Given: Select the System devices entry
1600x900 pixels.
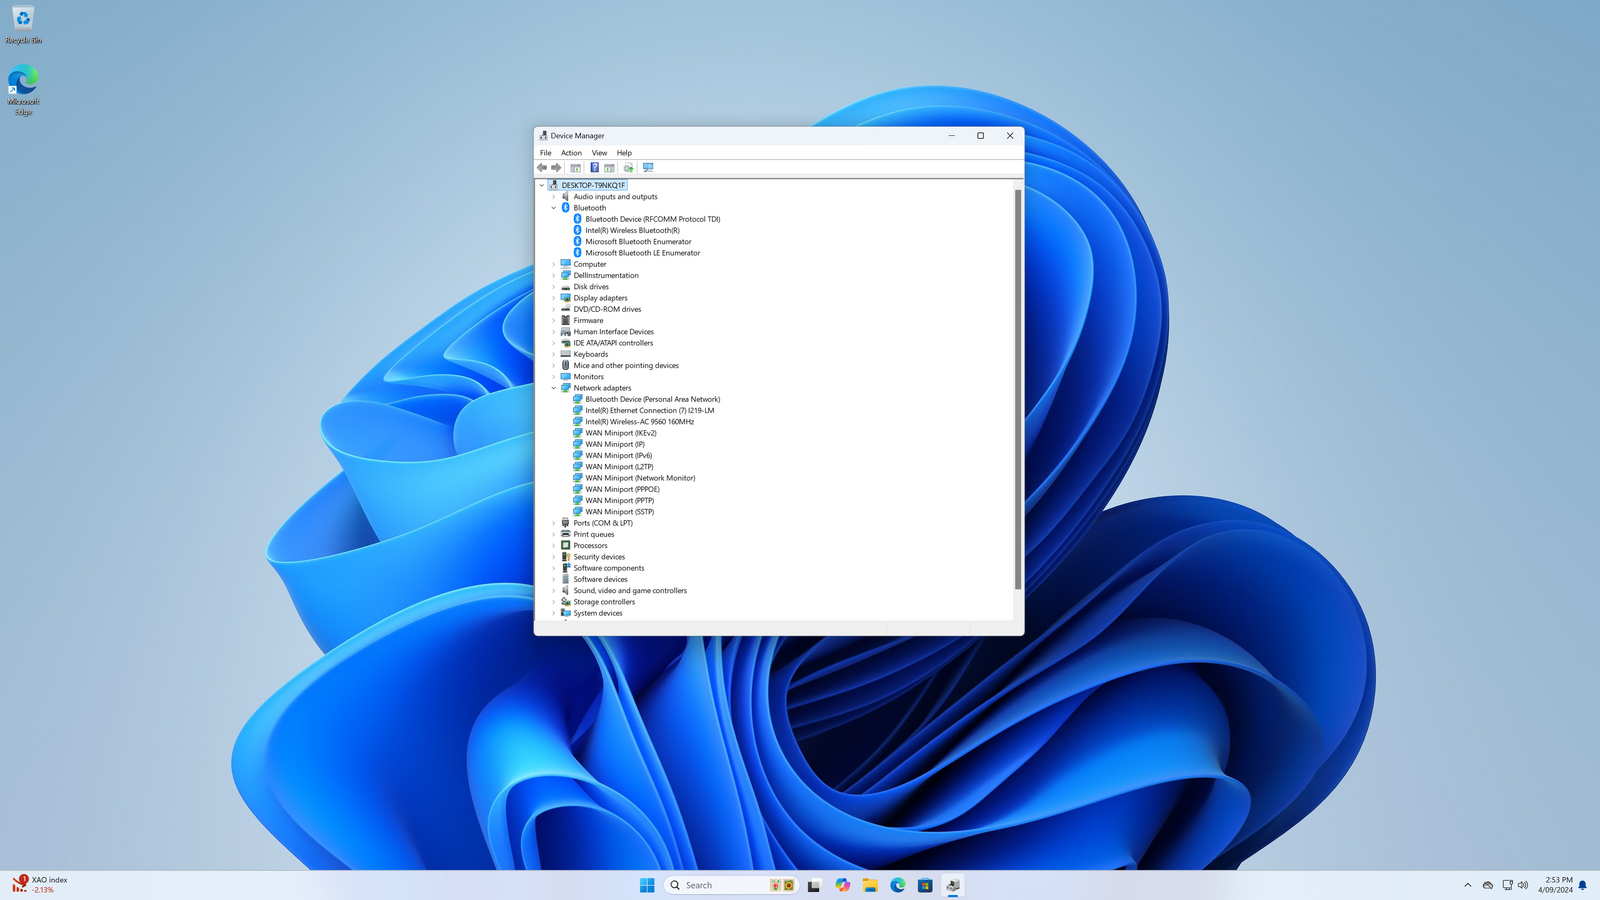Looking at the screenshot, I should (598, 613).
